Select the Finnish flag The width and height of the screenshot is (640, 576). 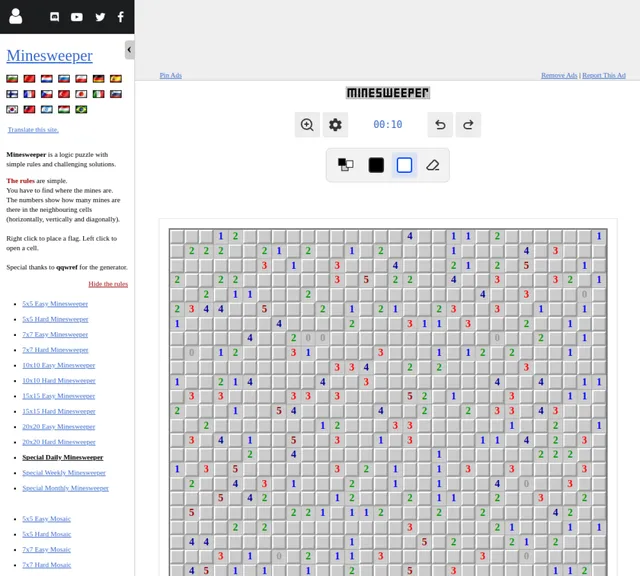[x=12, y=94]
